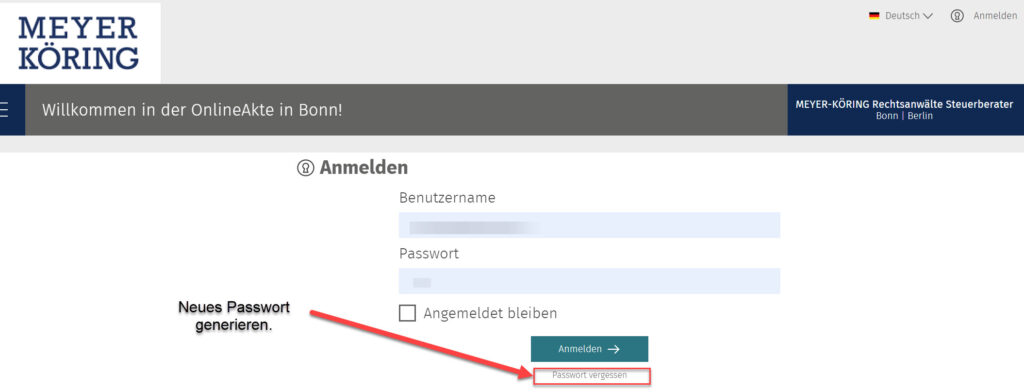Focus the Passwort input field
The height and width of the screenshot is (392, 1024).
(589, 281)
